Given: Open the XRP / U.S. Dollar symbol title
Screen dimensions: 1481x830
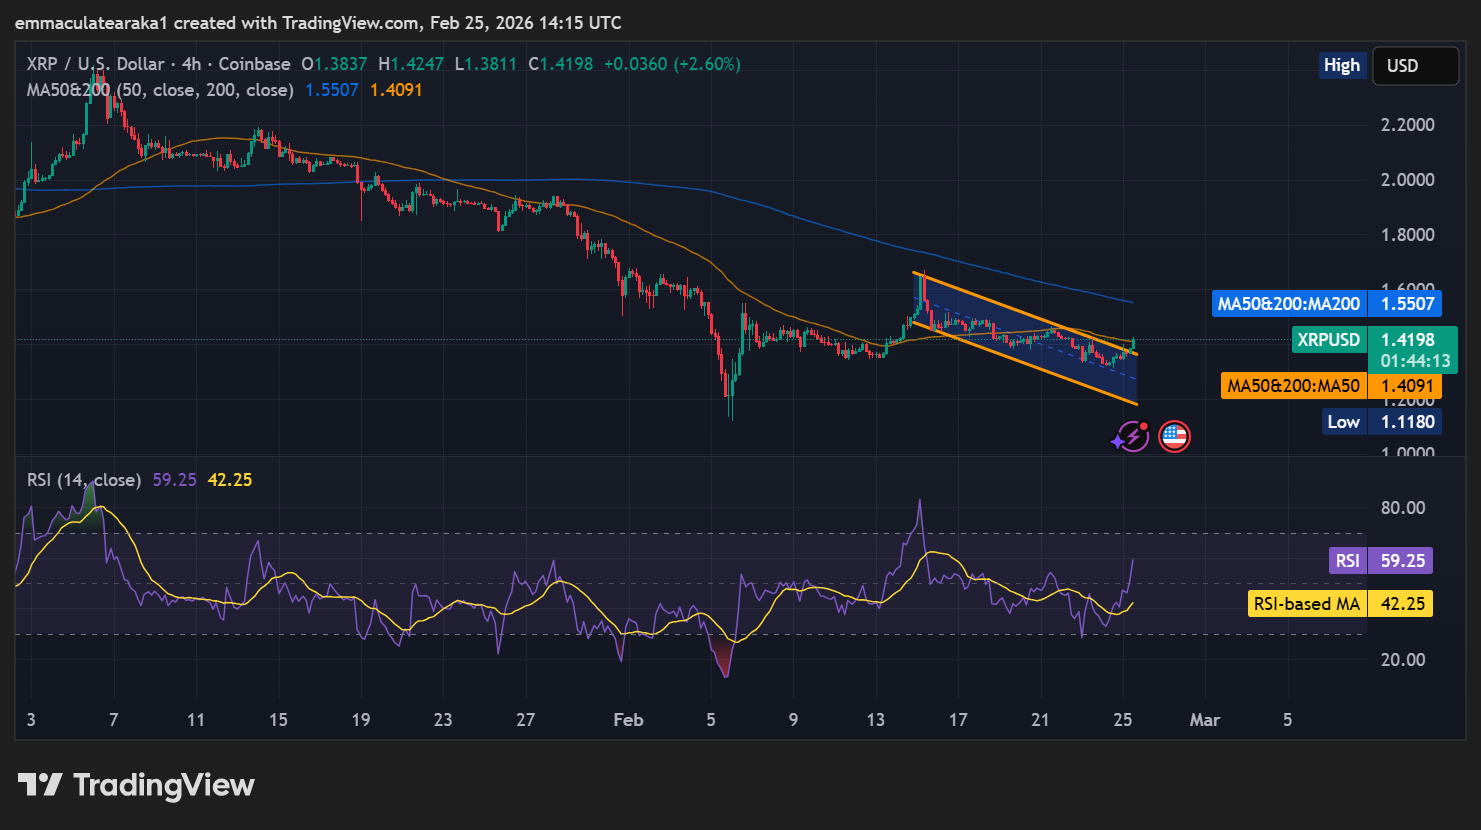Looking at the screenshot, I should (x=95, y=64).
